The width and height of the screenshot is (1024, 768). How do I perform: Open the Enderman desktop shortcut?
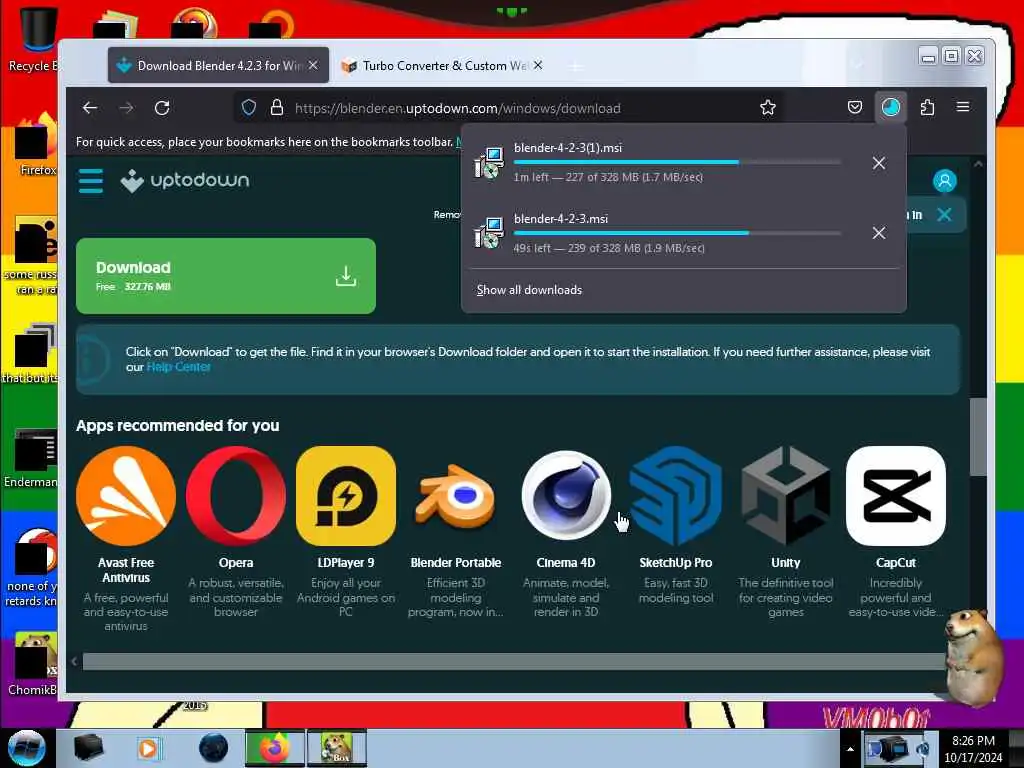point(31,458)
